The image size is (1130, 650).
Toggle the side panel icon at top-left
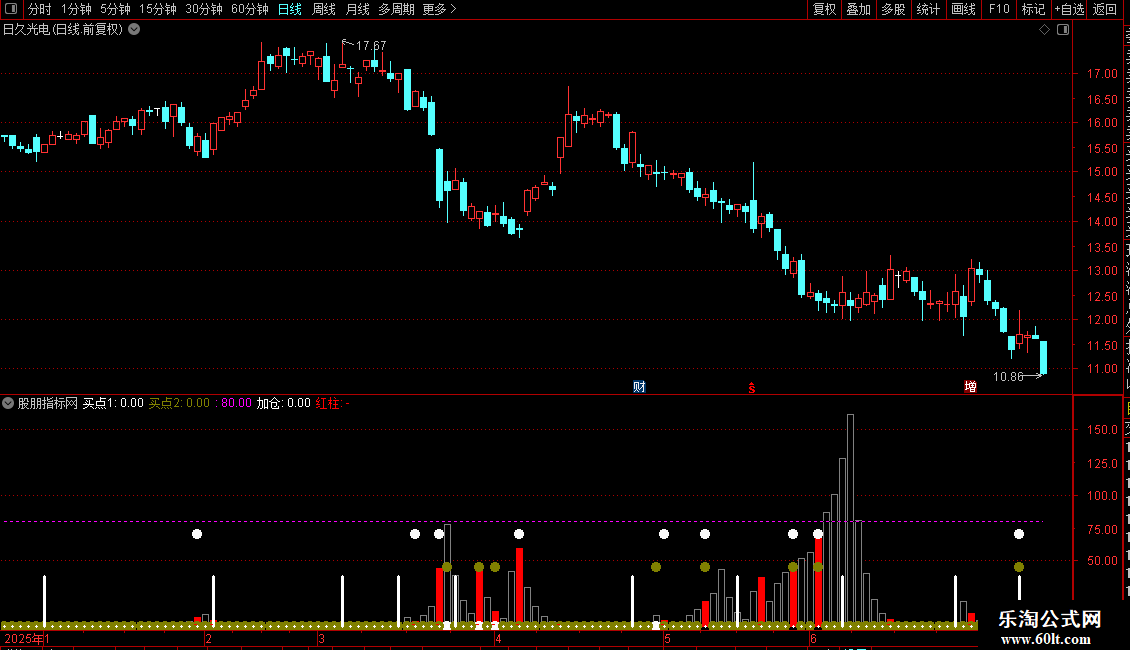point(11,9)
